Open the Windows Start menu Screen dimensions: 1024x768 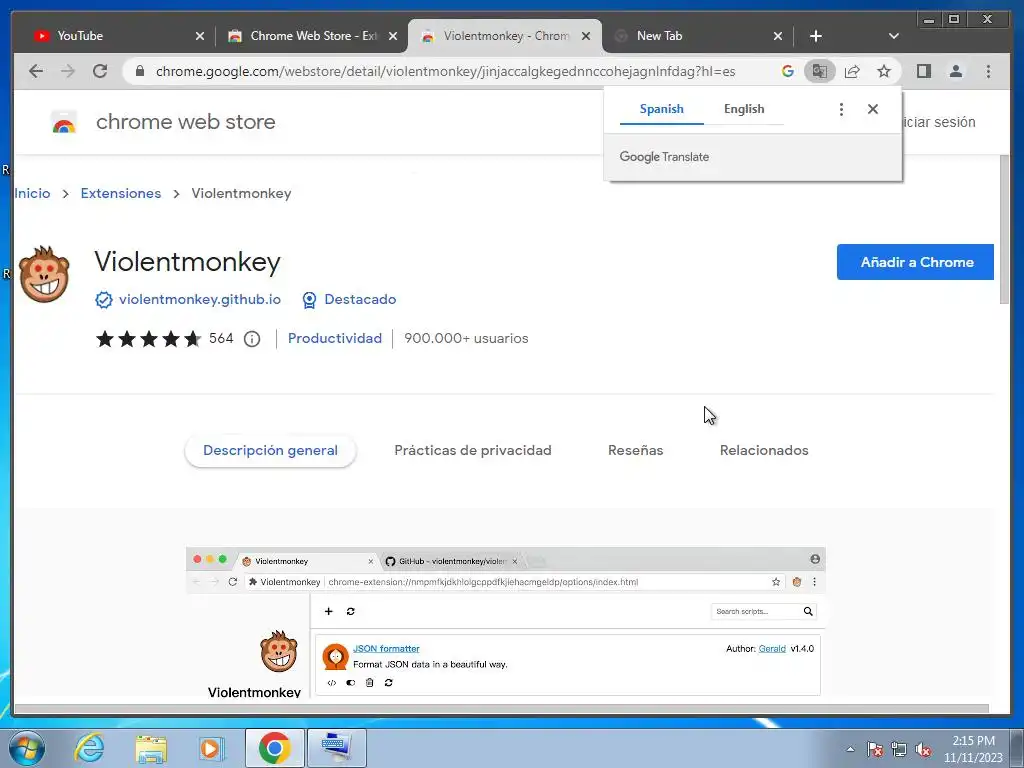click(27, 748)
